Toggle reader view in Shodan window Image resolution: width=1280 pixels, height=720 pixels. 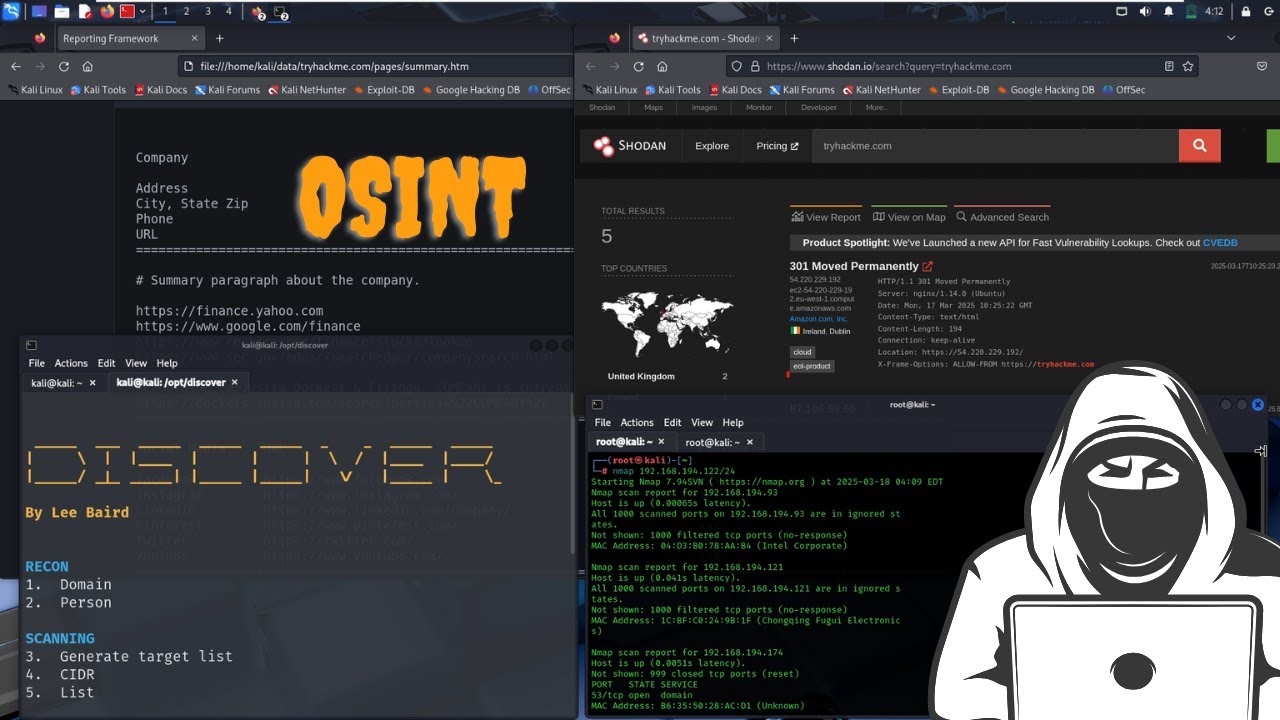pos(1169,66)
